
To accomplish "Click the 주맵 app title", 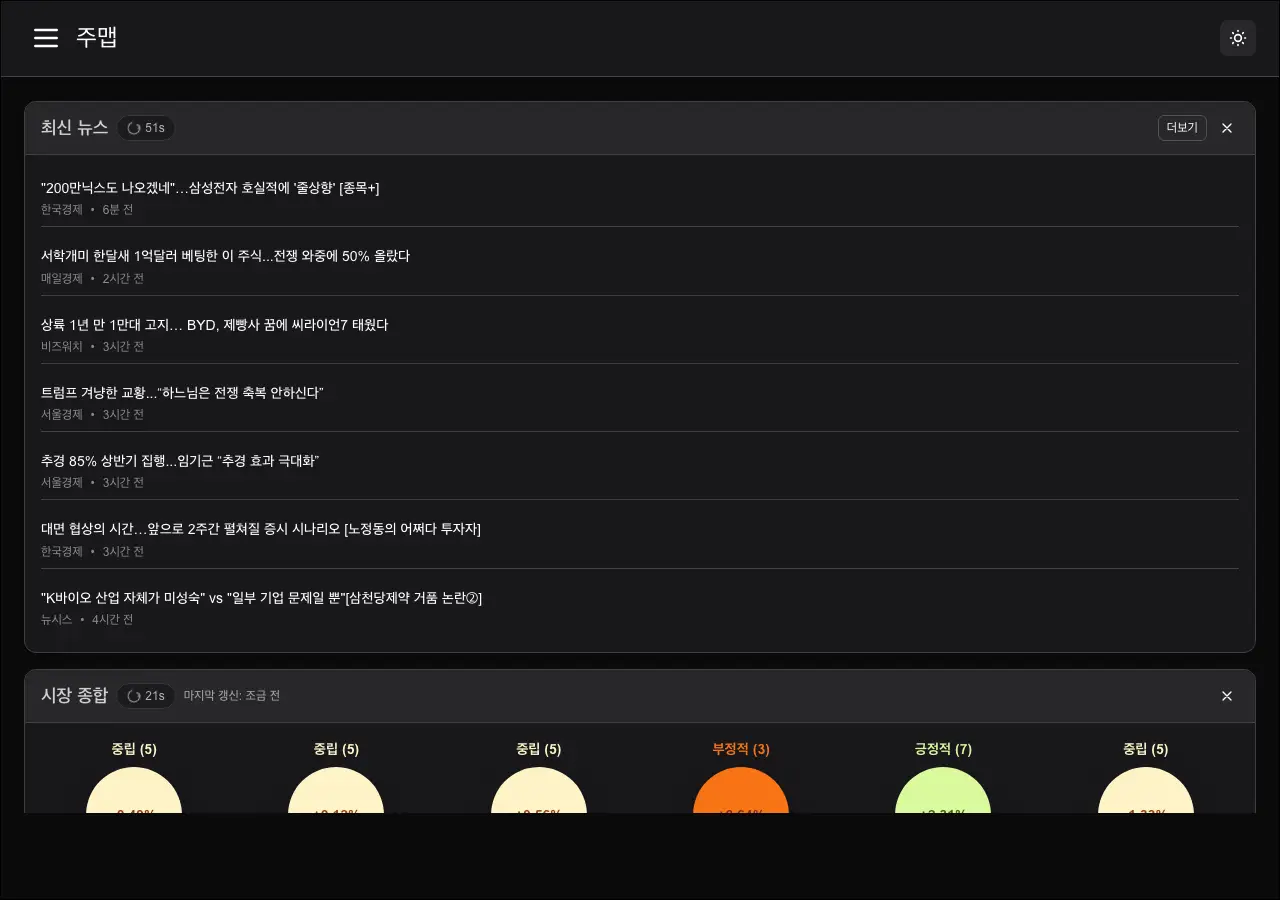I will tap(97, 38).
